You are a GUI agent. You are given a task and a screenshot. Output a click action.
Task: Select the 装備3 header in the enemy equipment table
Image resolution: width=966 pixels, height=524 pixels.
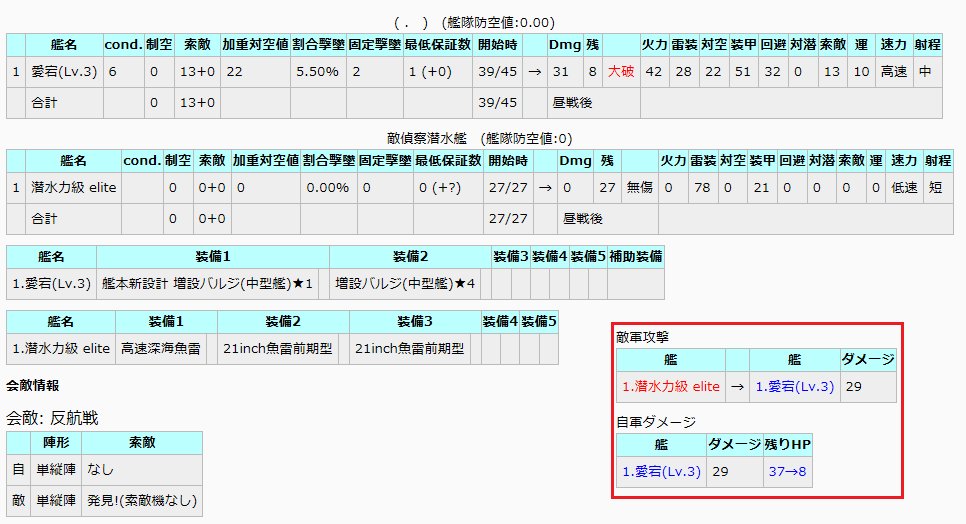pos(412,321)
